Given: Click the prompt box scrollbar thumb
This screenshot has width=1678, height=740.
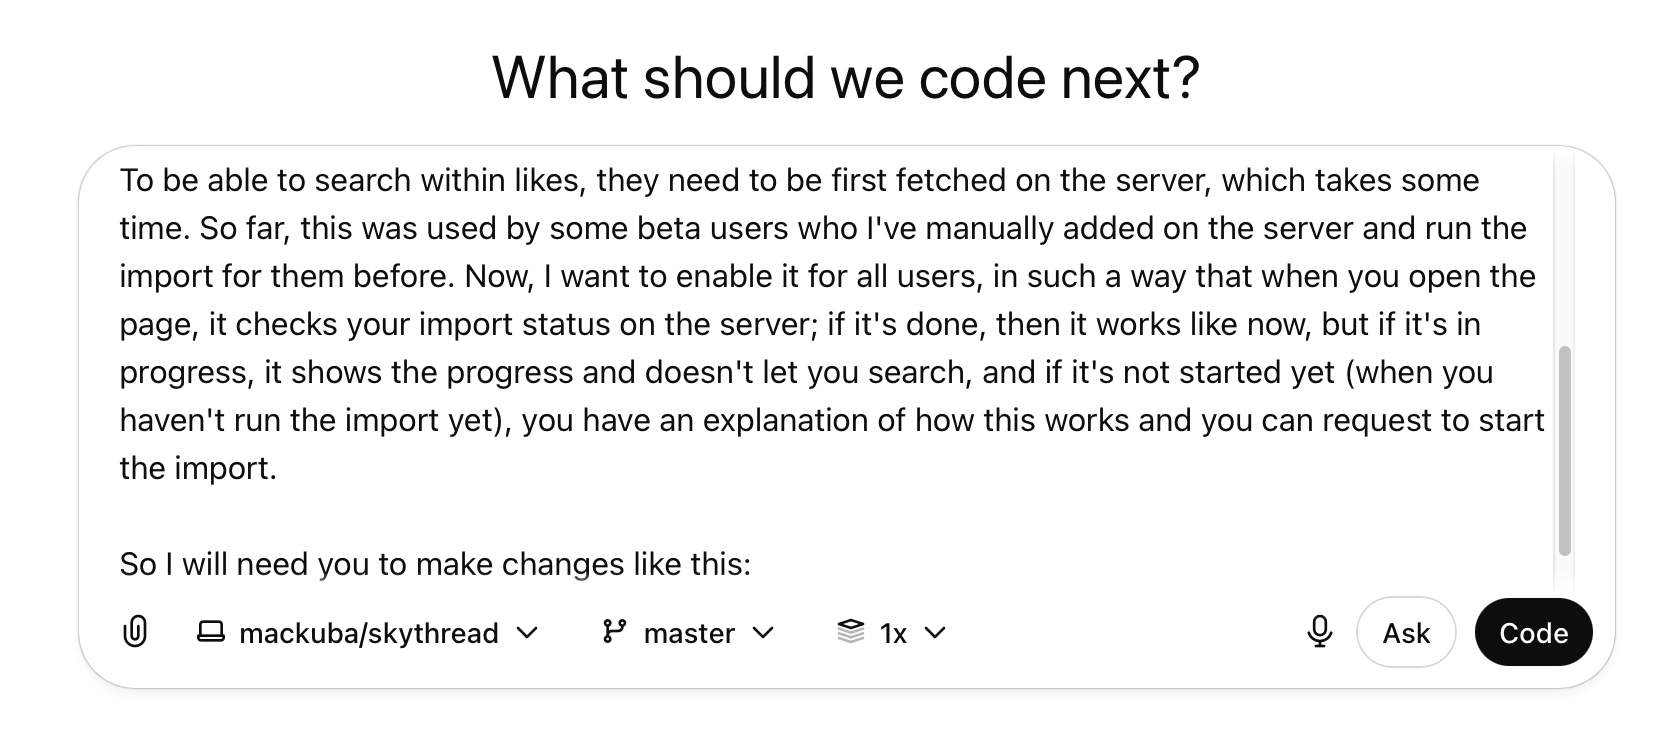Looking at the screenshot, I should click(x=1565, y=450).
